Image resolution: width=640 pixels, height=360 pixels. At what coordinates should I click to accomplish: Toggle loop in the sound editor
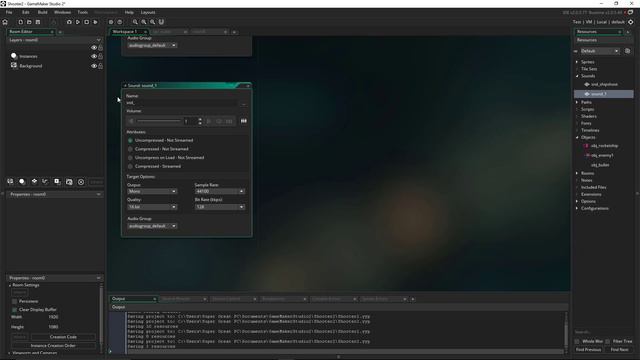click(219, 121)
